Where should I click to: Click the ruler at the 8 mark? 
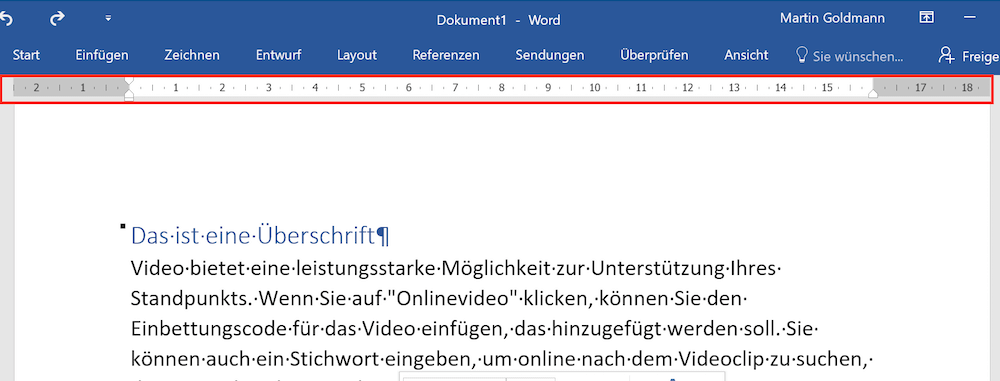coord(501,88)
